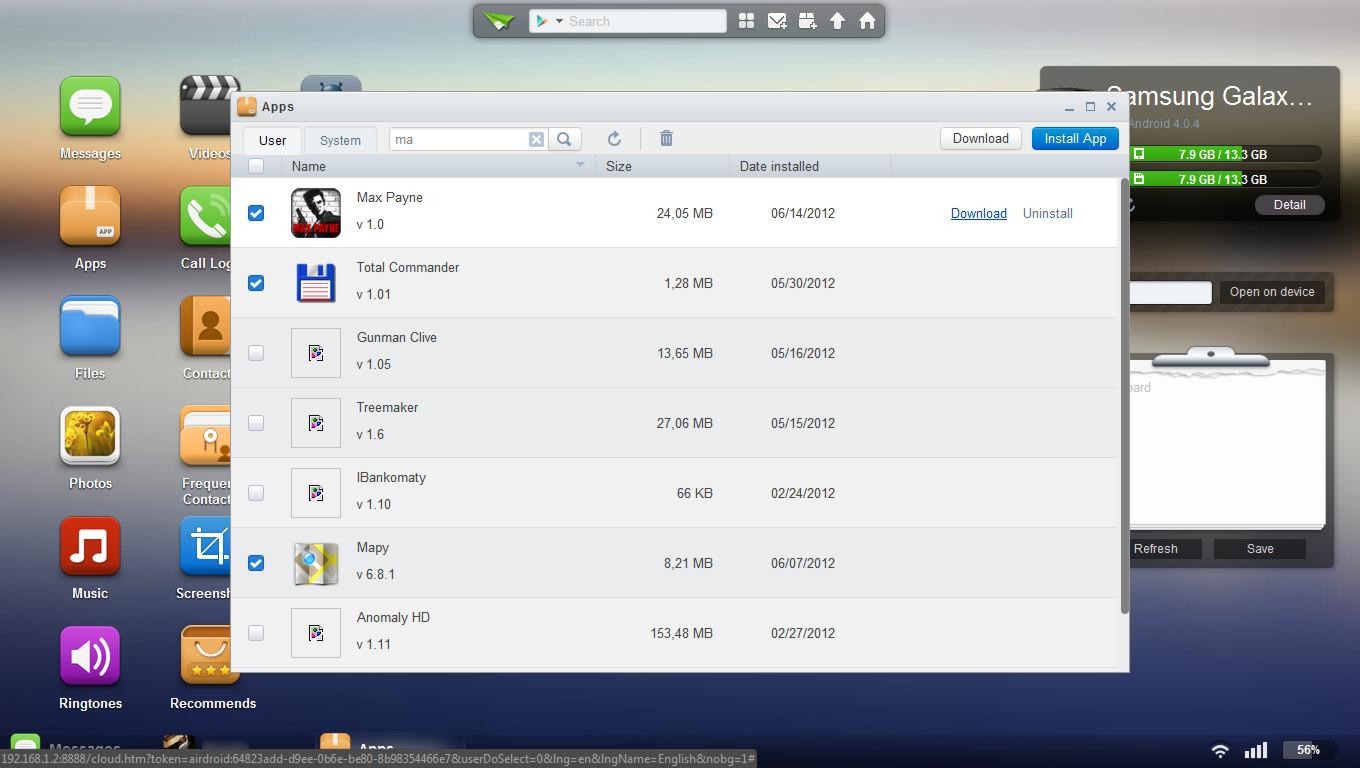Open the Ringtones desktop icon
This screenshot has height=768, width=1360.
[x=90, y=657]
